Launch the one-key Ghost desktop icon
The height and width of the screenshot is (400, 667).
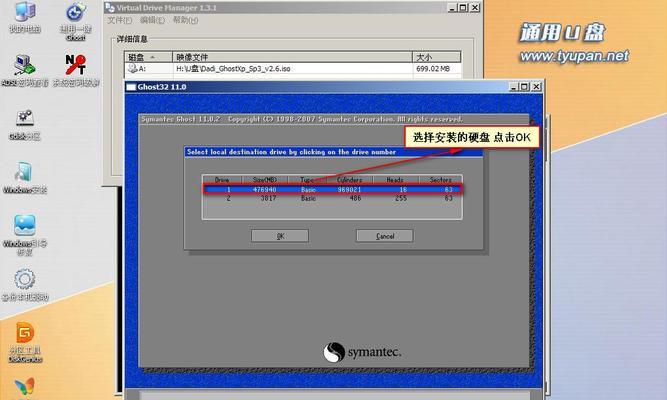point(76,12)
